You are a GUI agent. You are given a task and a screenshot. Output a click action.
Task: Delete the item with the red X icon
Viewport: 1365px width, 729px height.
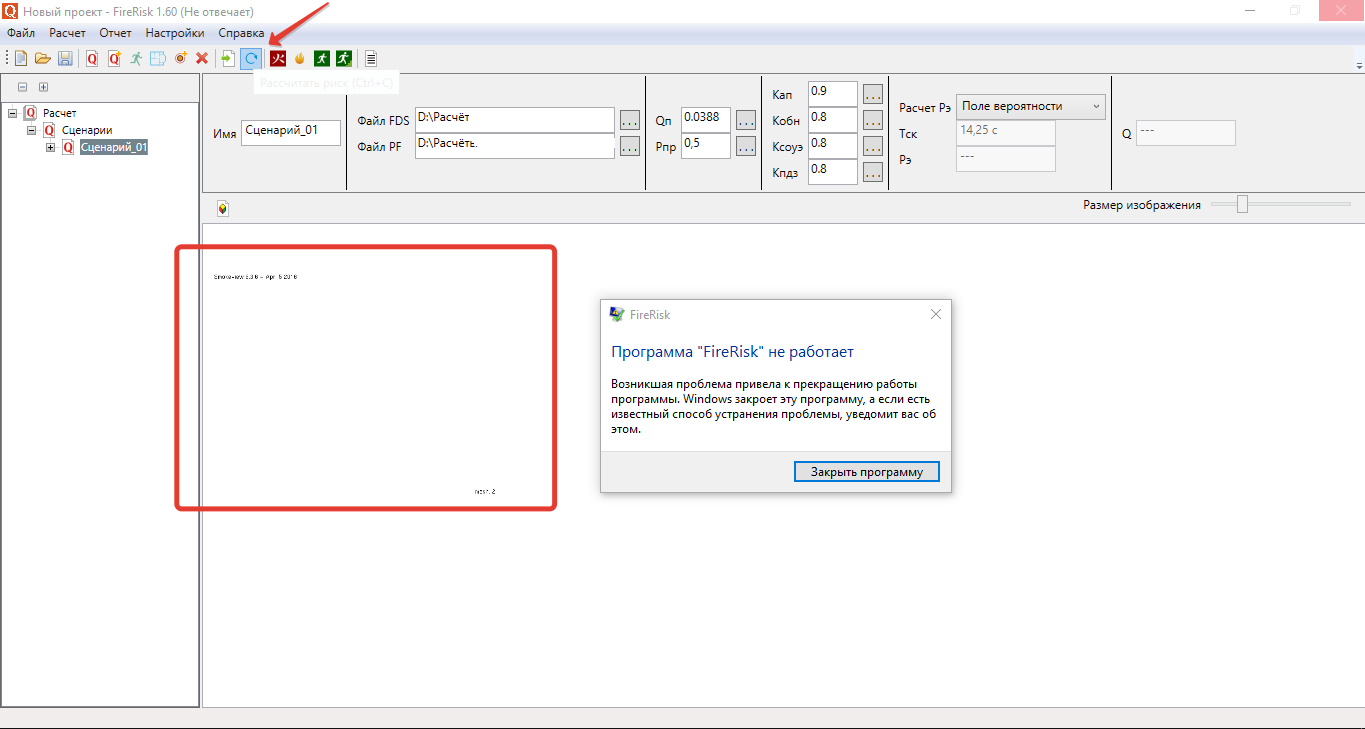pyautogui.click(x=202, y=58)
